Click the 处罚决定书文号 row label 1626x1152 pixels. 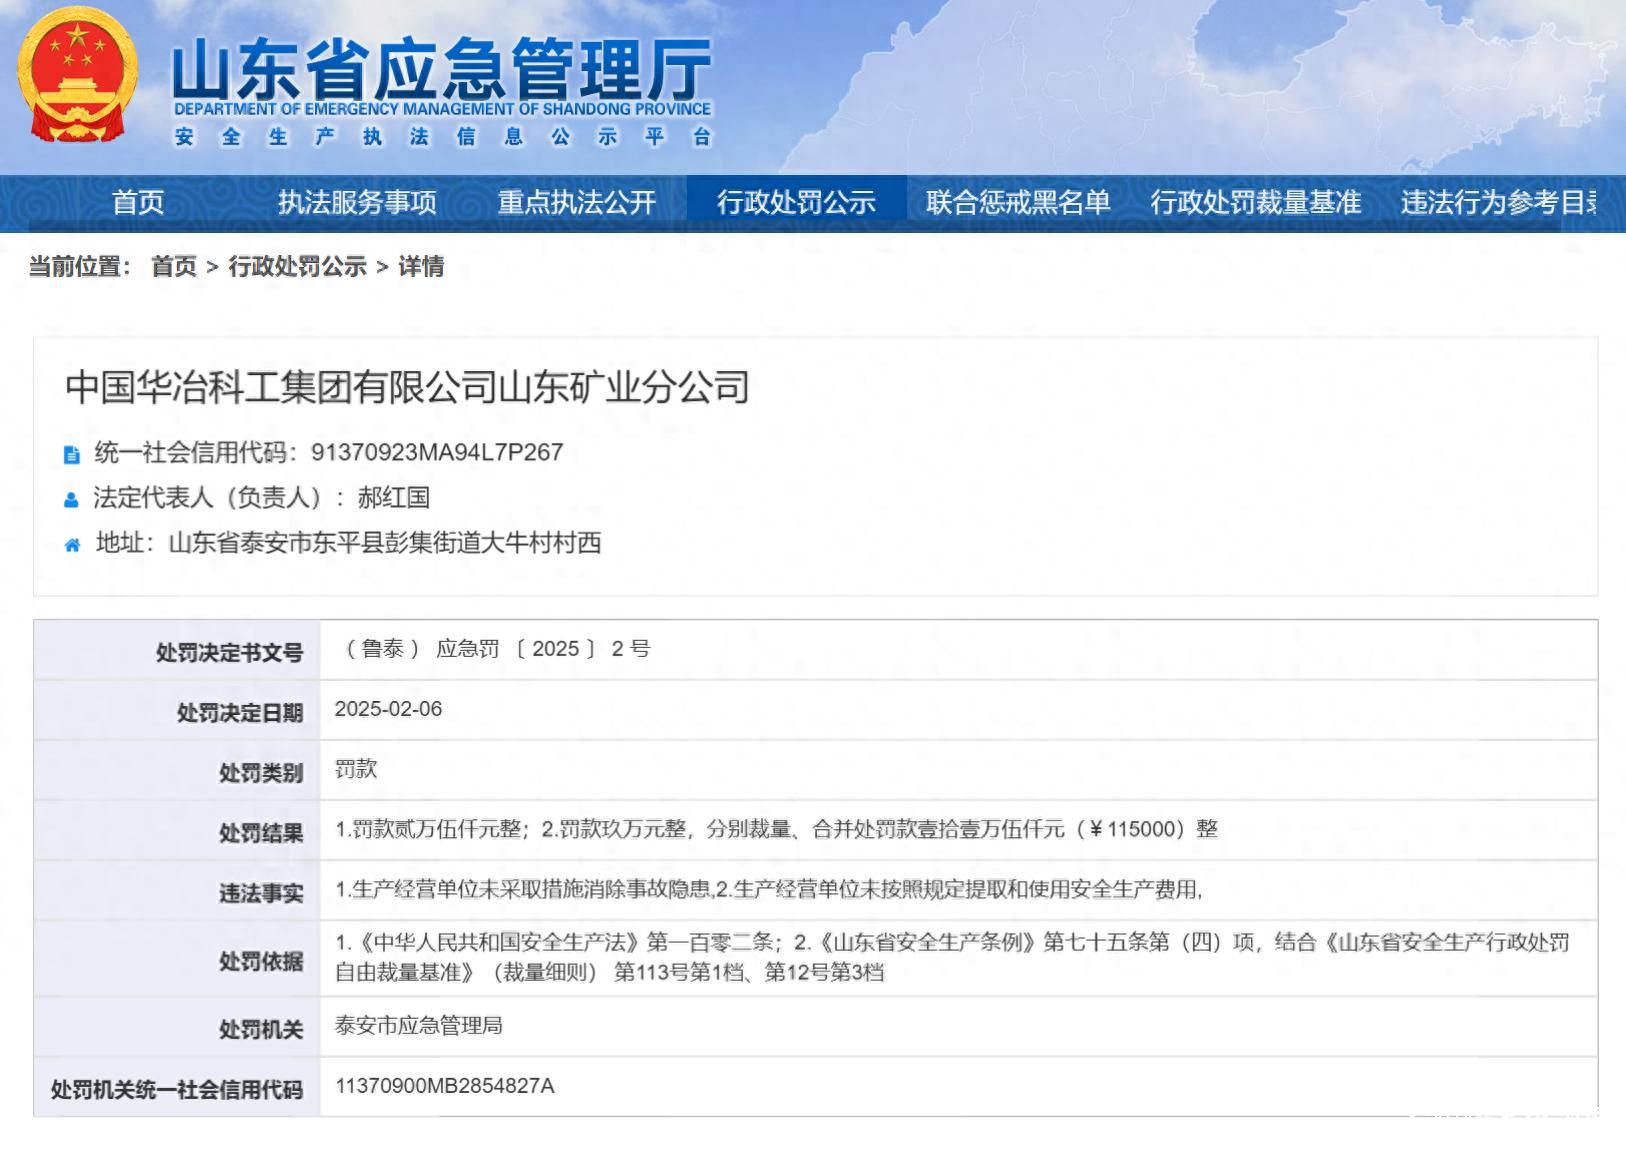click(x=229, y=653)
